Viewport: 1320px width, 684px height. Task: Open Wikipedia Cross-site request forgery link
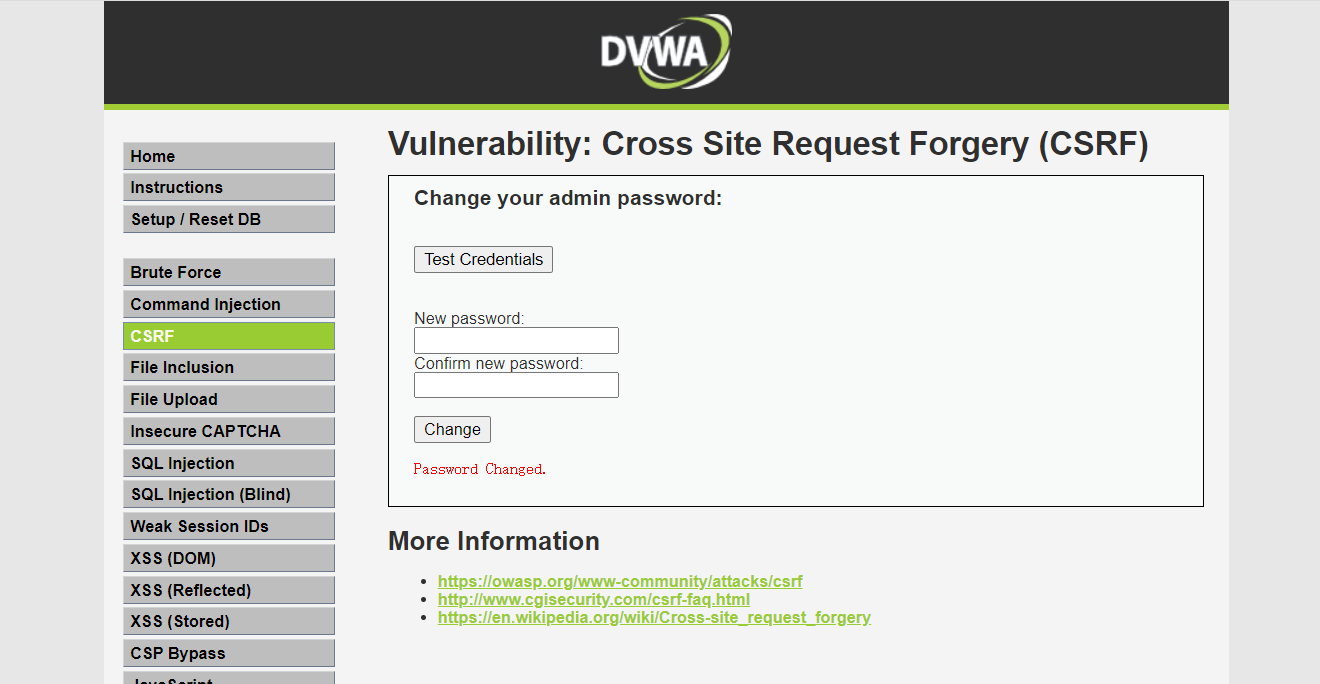[x=654, y=617]
